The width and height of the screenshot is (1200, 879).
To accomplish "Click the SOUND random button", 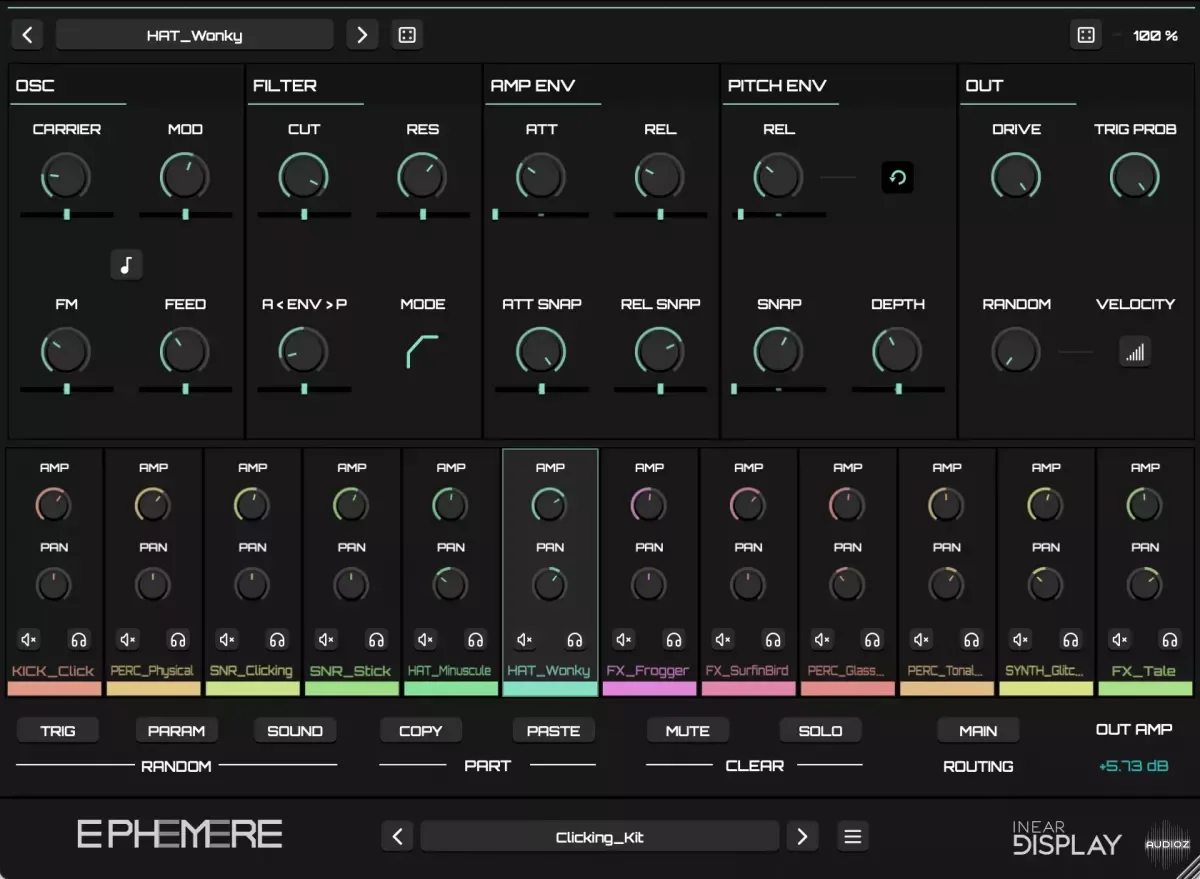I will click(295, 731).
